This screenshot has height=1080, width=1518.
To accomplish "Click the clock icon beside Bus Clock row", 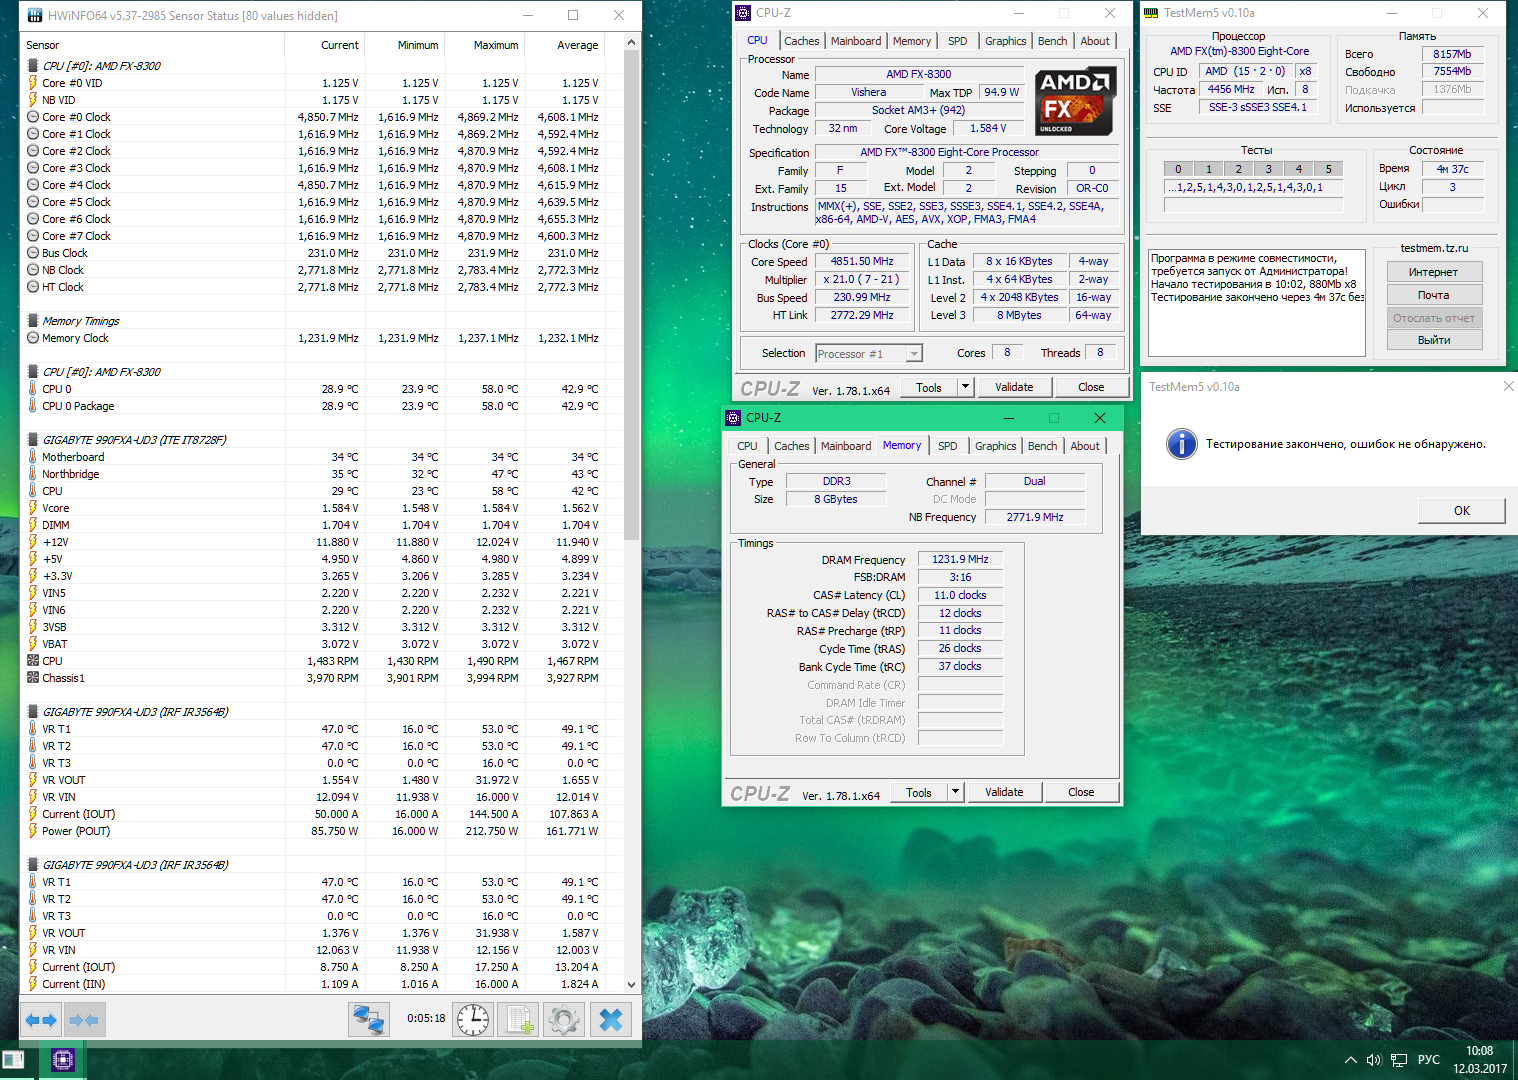I will pos(33,253).
